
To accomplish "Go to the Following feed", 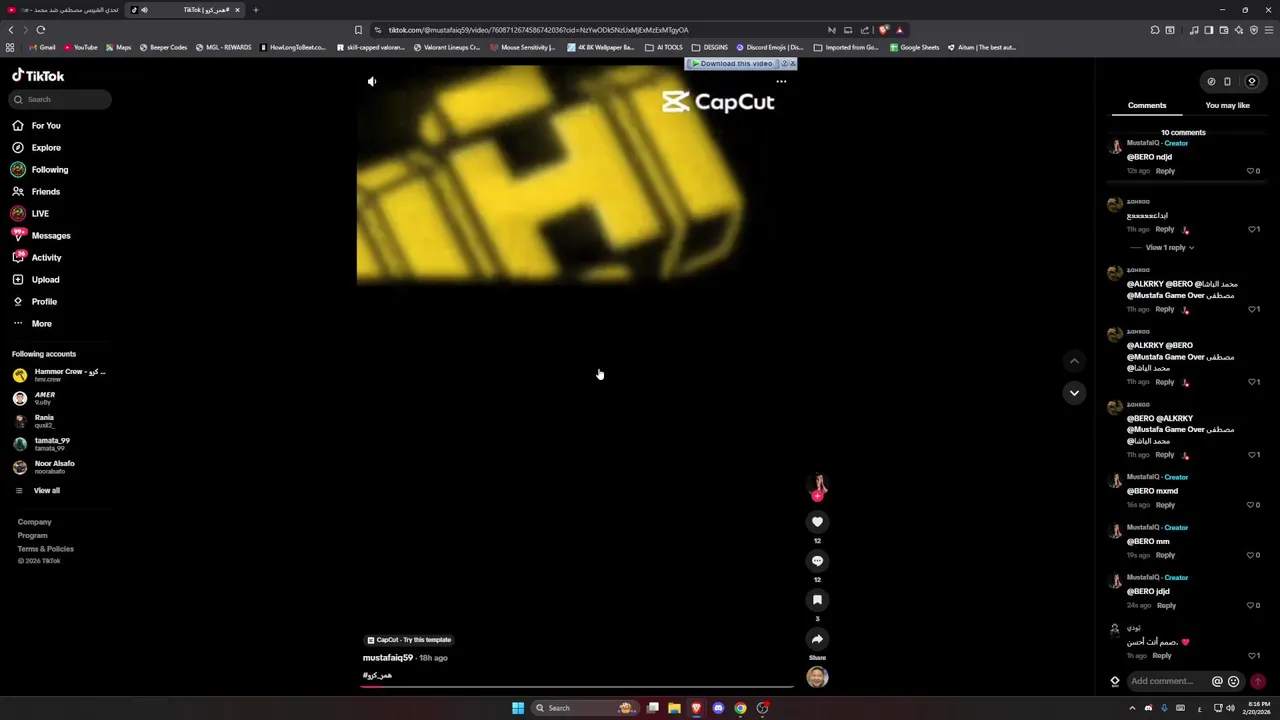I will coord(40,170).
